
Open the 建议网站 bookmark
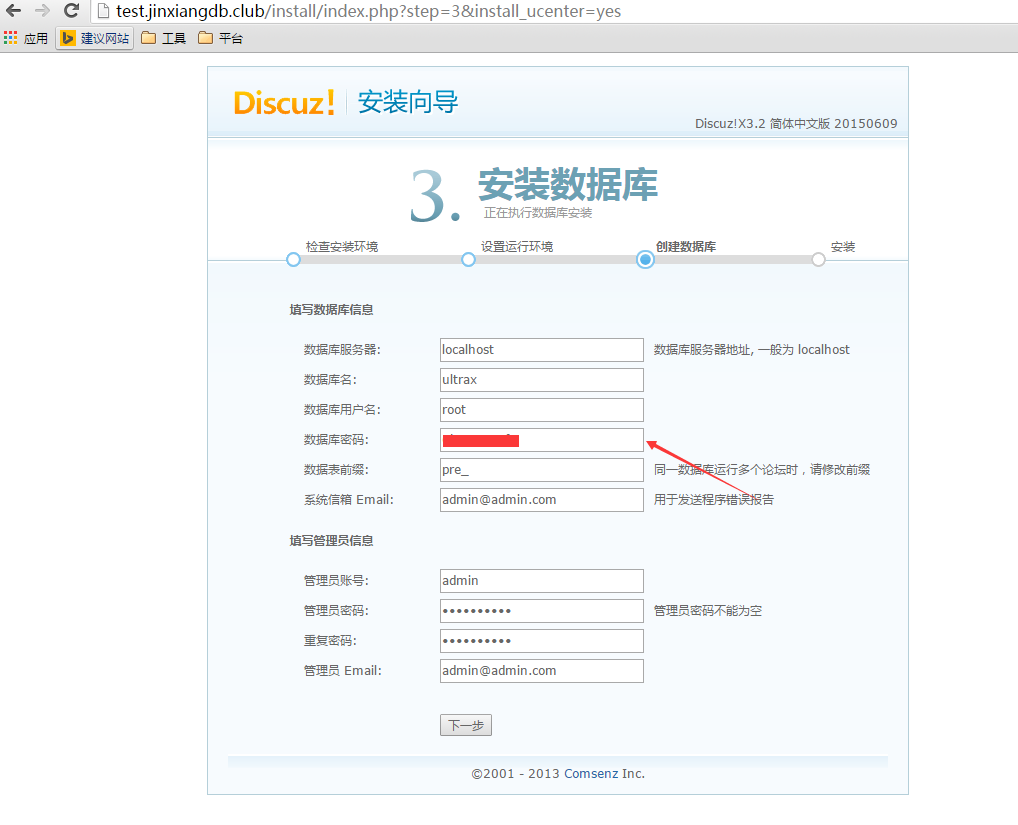[x=95, y=38]
